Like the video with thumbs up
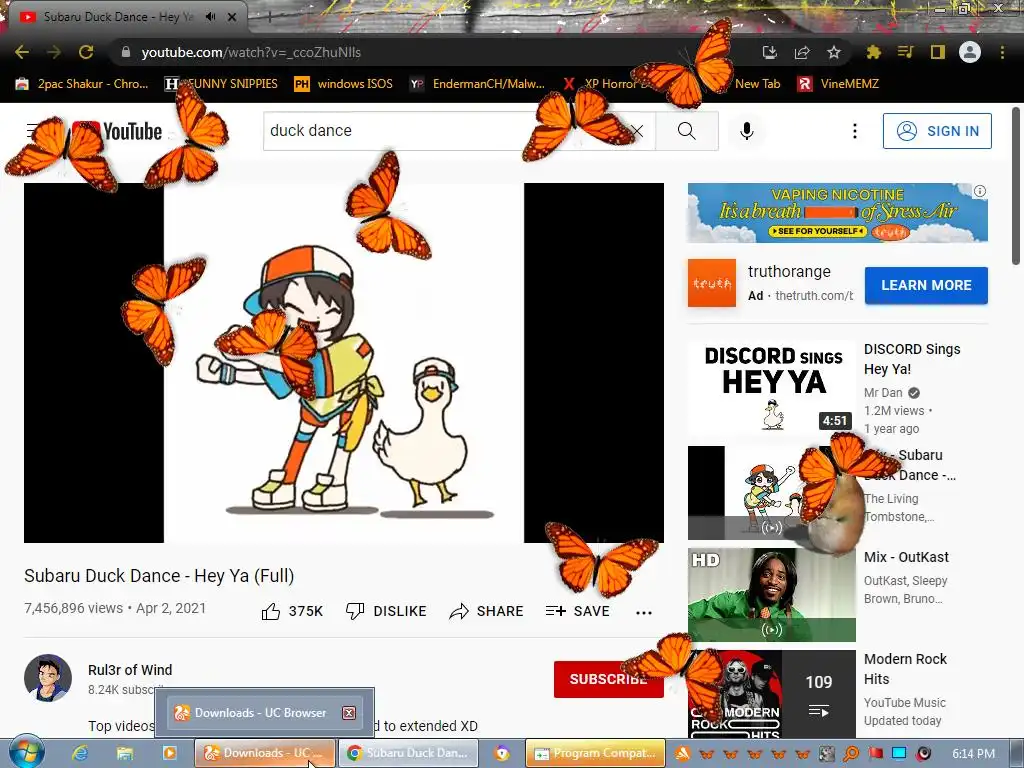The width and height of the screenshot is (1024, 768). (292, 611)
